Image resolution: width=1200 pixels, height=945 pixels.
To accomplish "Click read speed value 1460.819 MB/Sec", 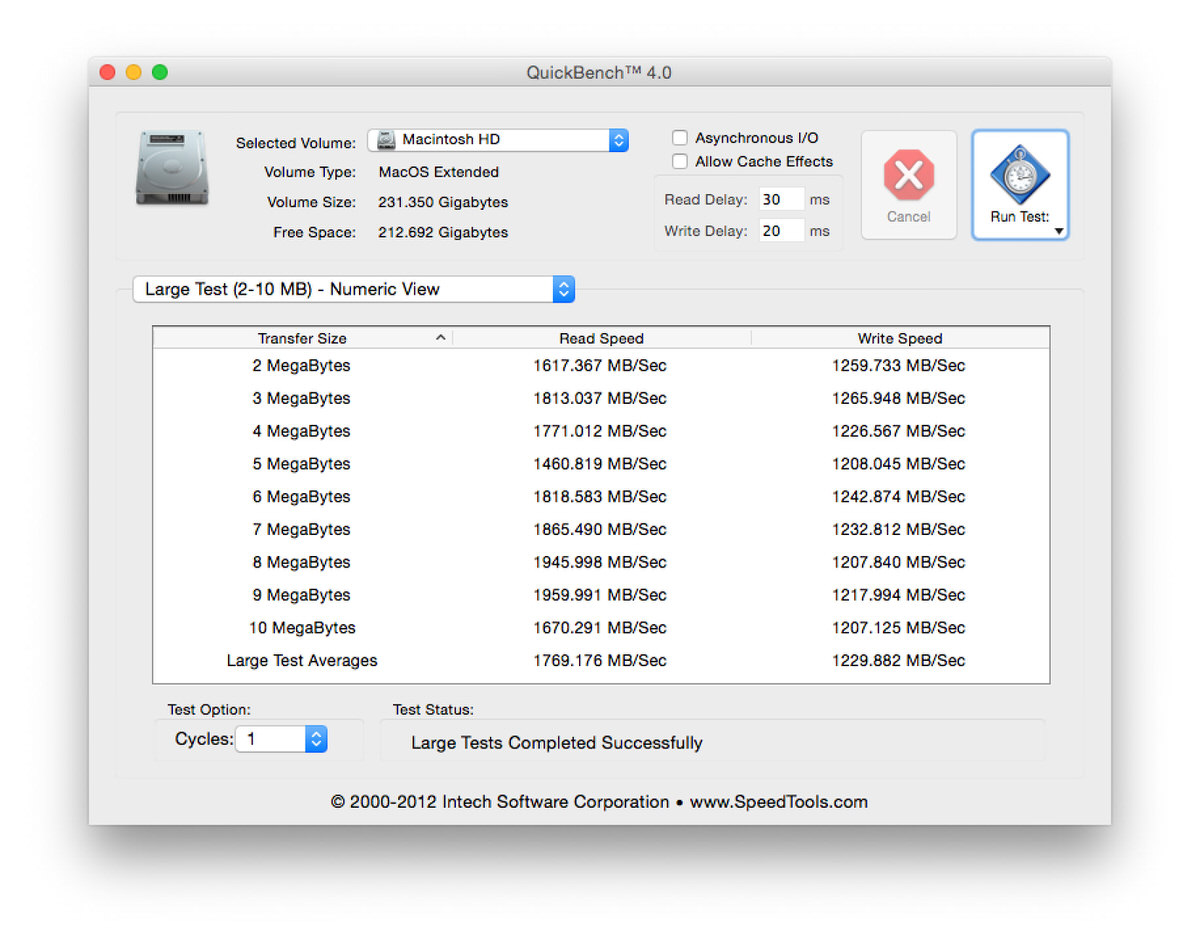I will [x=600, y=464].
